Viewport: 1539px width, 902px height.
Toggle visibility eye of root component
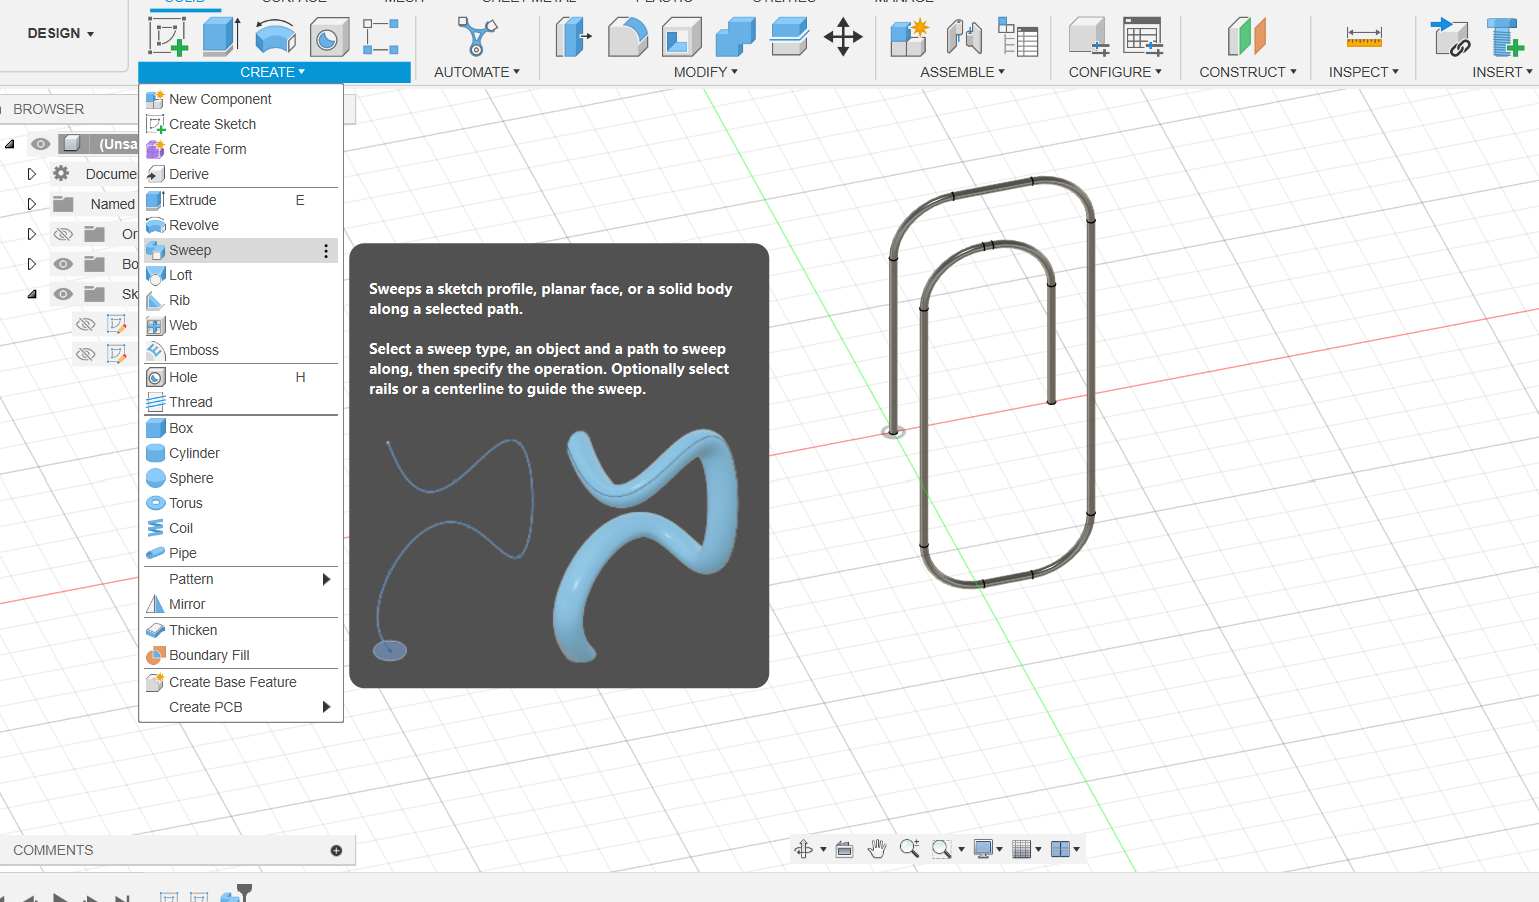click(40, 144)
